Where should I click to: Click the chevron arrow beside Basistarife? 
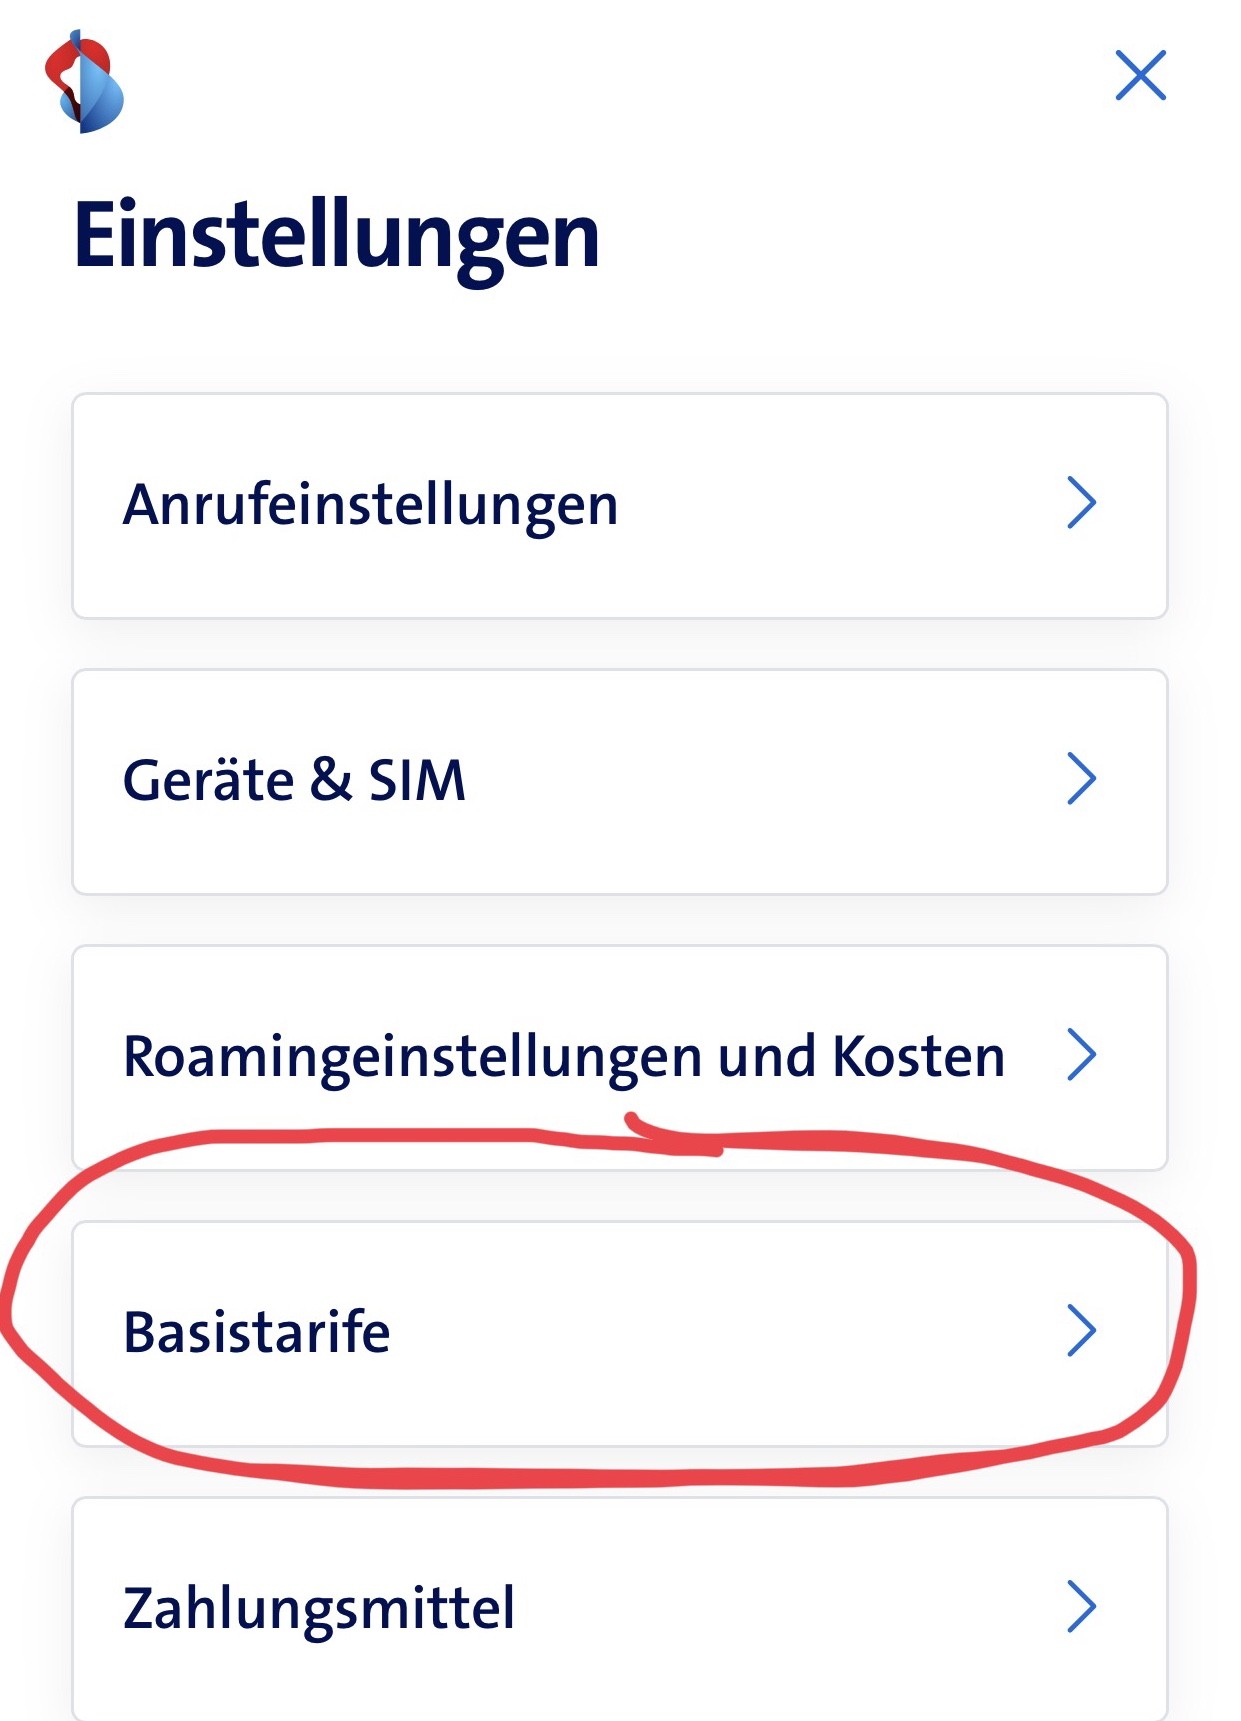tap(1081, 1331)
